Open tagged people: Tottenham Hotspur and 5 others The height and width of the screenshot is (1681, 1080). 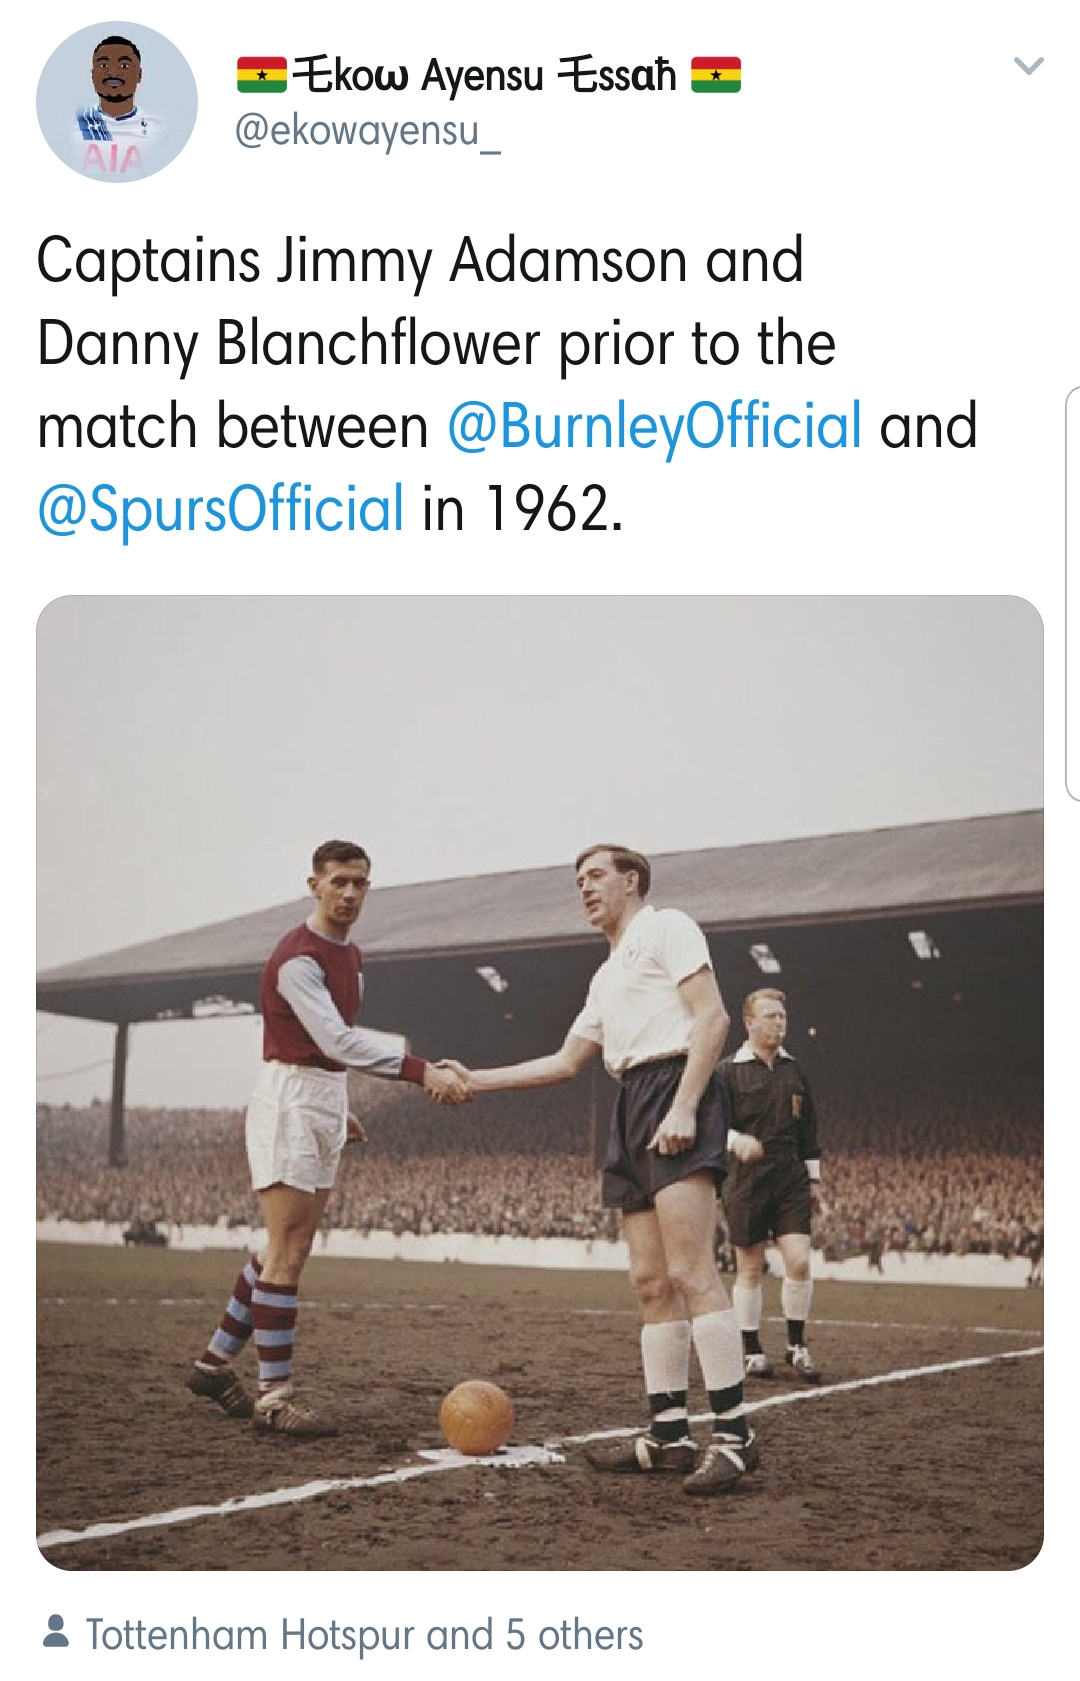tap(364, 1636)
